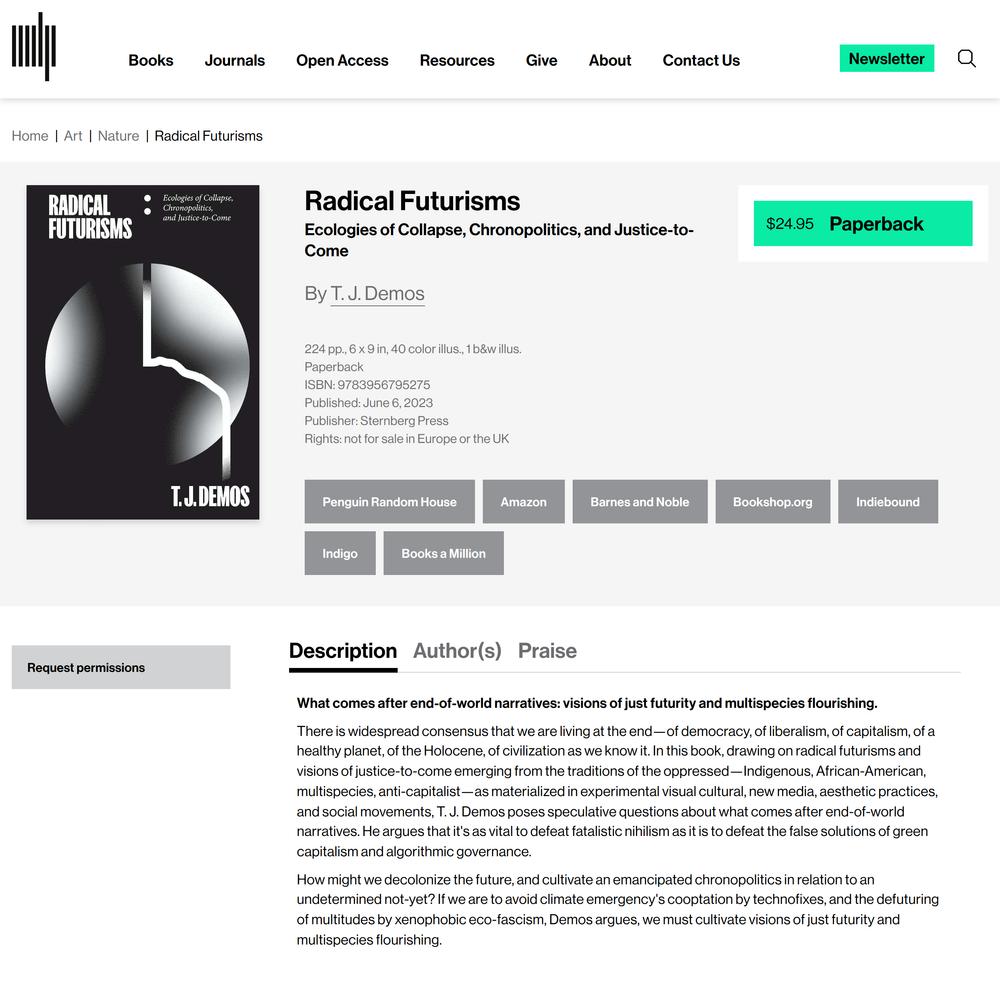Click Publisher: Sternberg Press text
1000x1000 pixels.
(x=376, y=420)
